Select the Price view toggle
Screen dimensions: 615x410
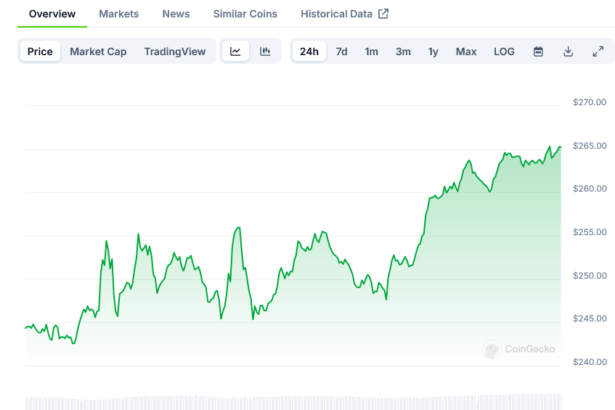(x=41, y=52)
